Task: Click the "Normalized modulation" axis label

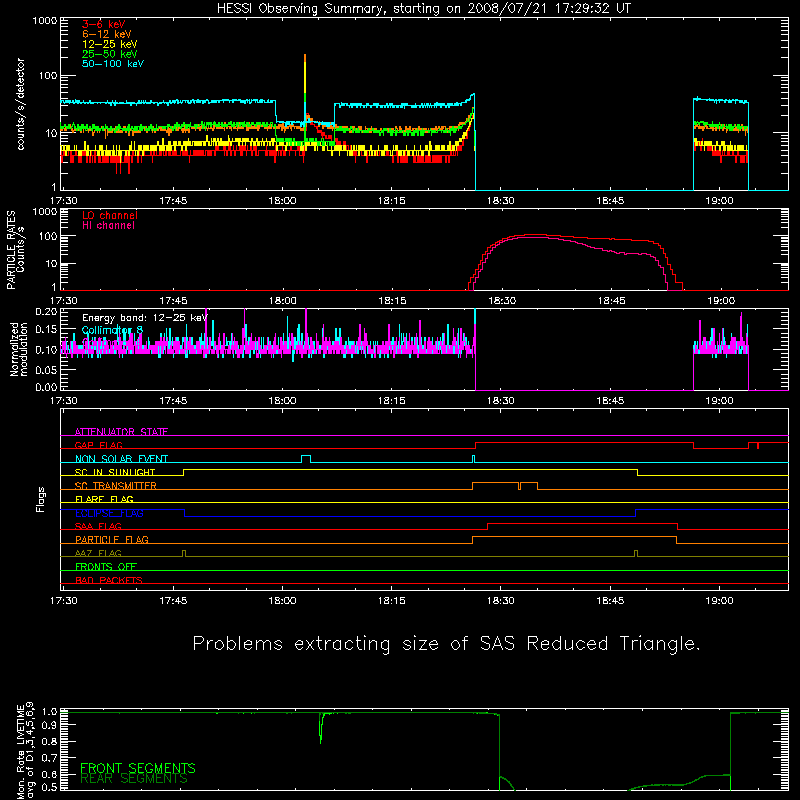Action: tap(18, 349)
